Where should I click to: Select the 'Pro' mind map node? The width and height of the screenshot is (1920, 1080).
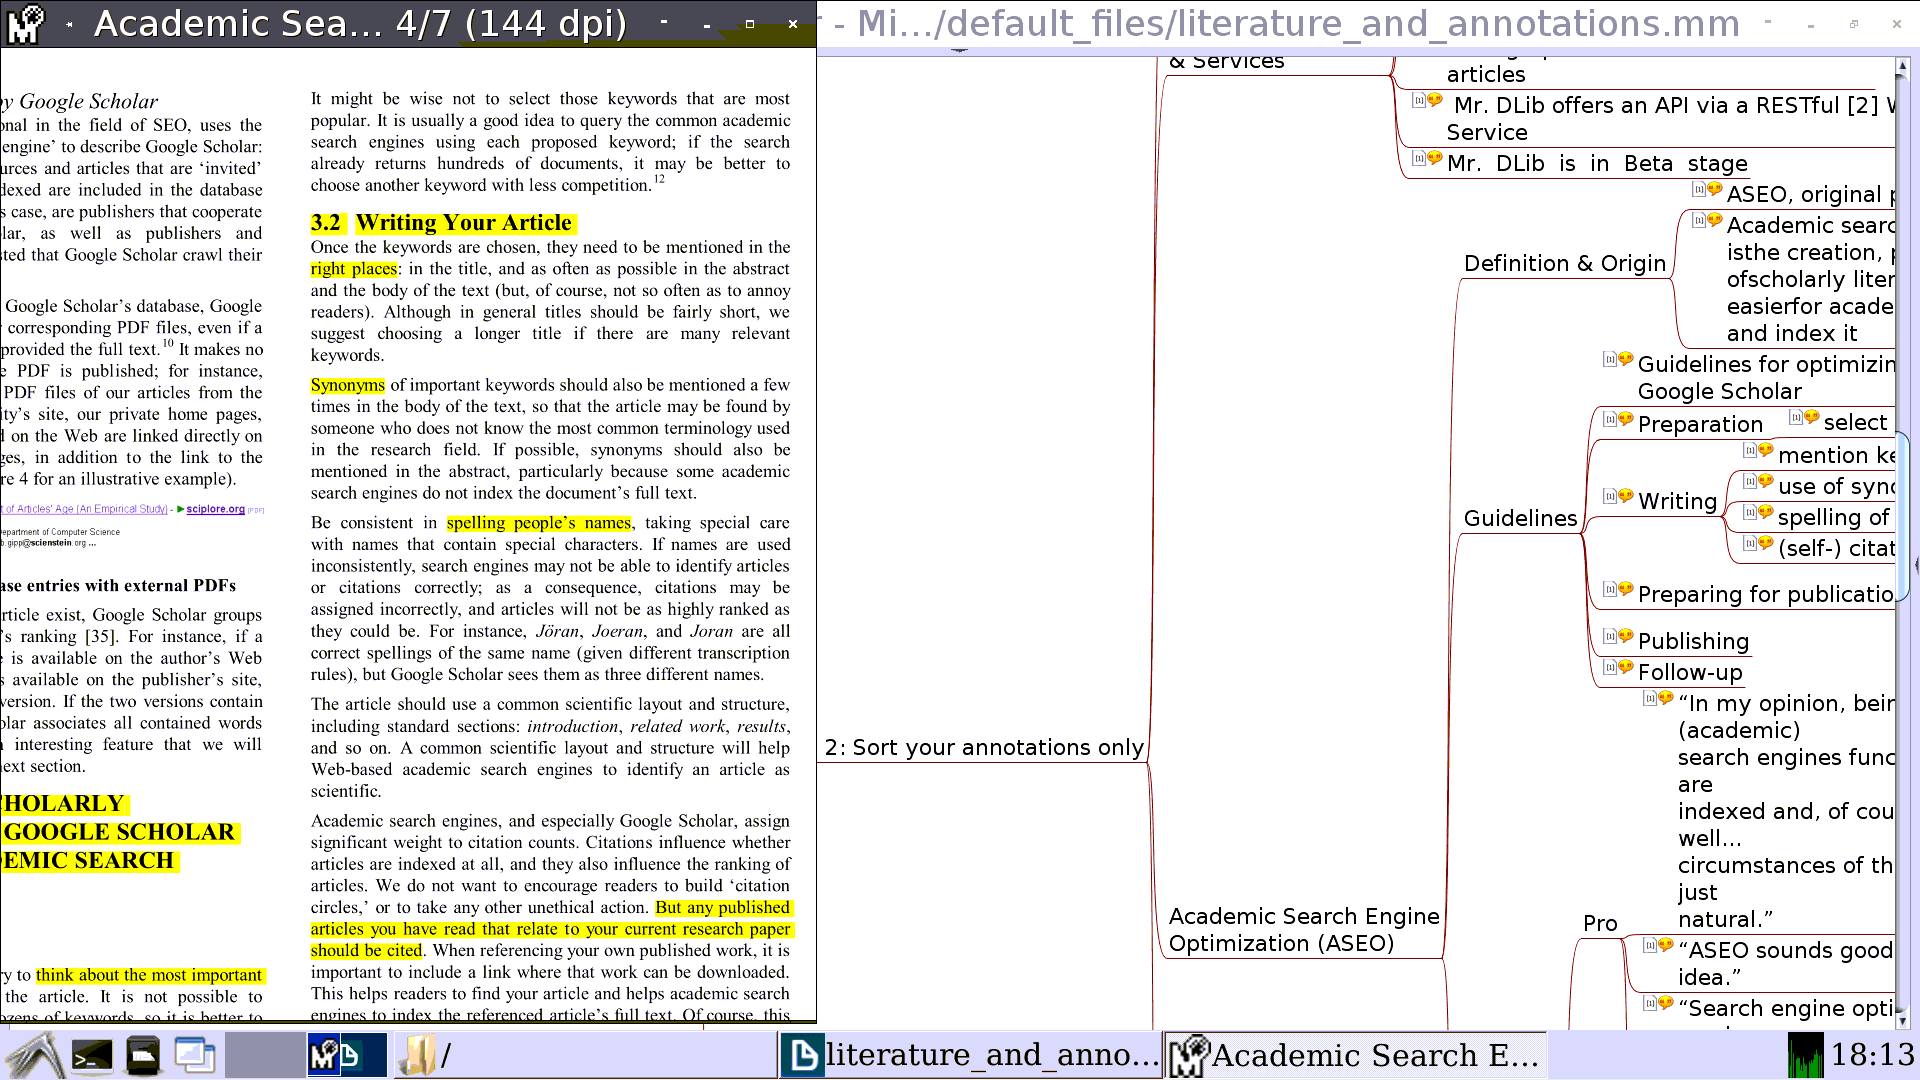click(1600, 923)
